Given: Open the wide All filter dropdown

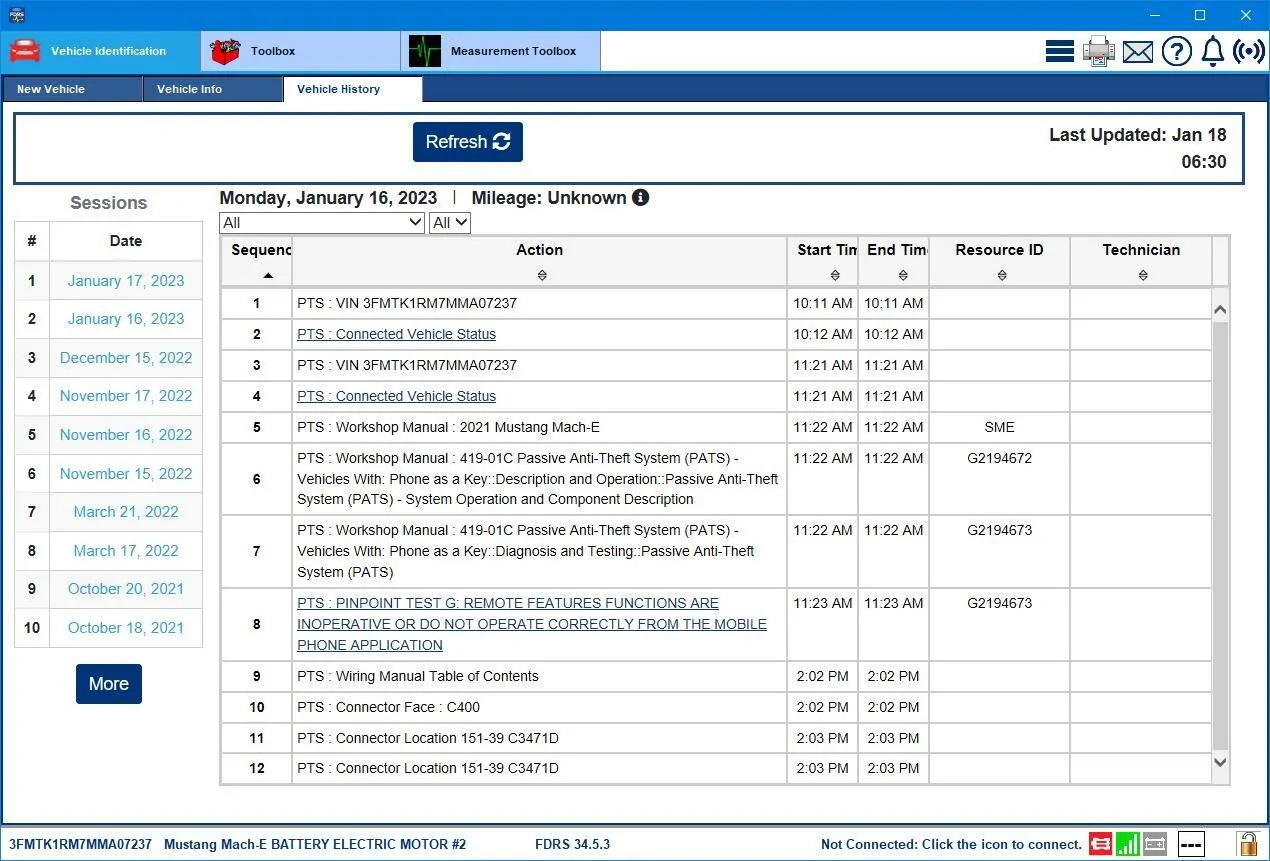Looking at the screenshot, I should (x=322, y=223).
